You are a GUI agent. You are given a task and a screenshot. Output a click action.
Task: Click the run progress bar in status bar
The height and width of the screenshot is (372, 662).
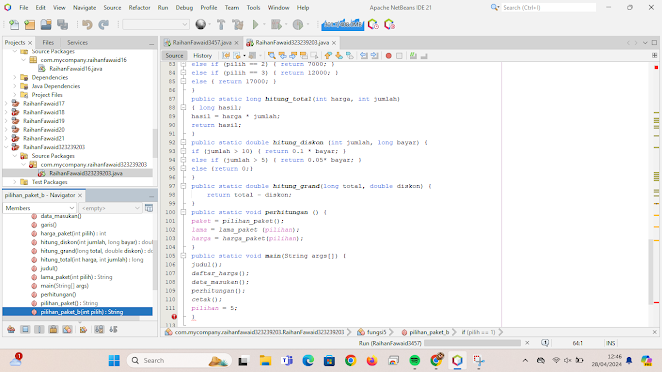tap(472, 343)
